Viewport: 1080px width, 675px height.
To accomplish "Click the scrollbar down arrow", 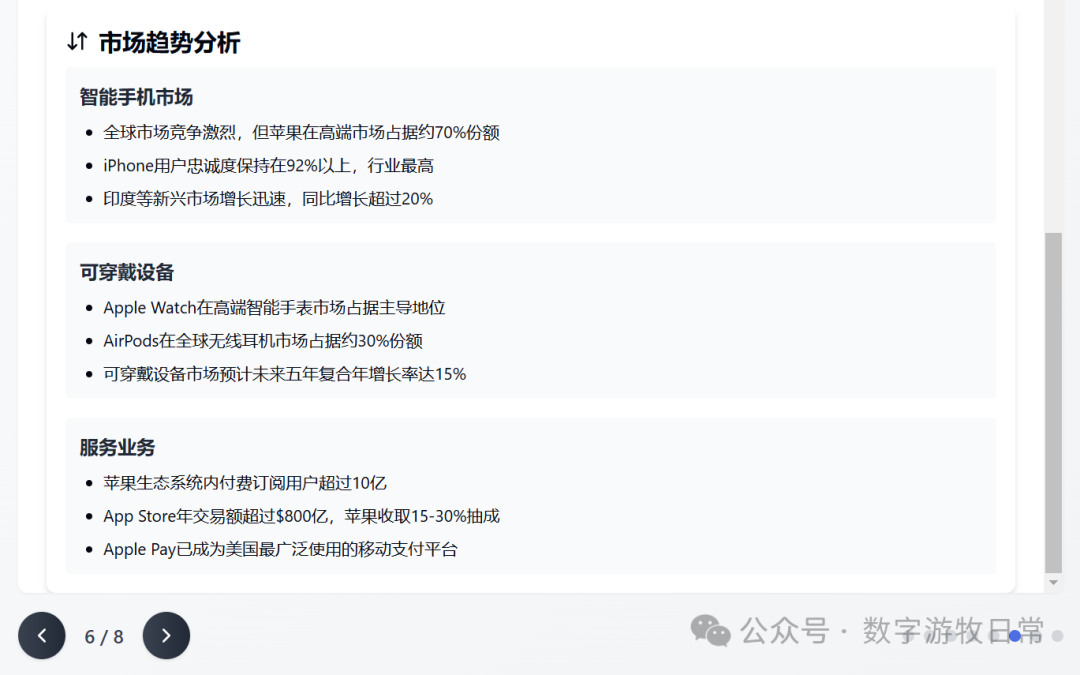I will tap(1053, 582).
